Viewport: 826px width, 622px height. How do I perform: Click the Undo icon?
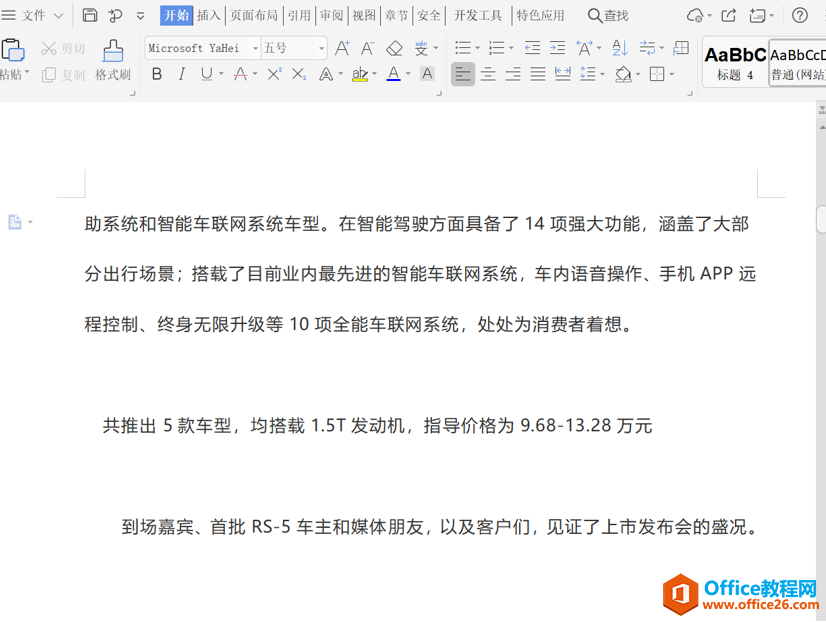[x=115, y=16]
